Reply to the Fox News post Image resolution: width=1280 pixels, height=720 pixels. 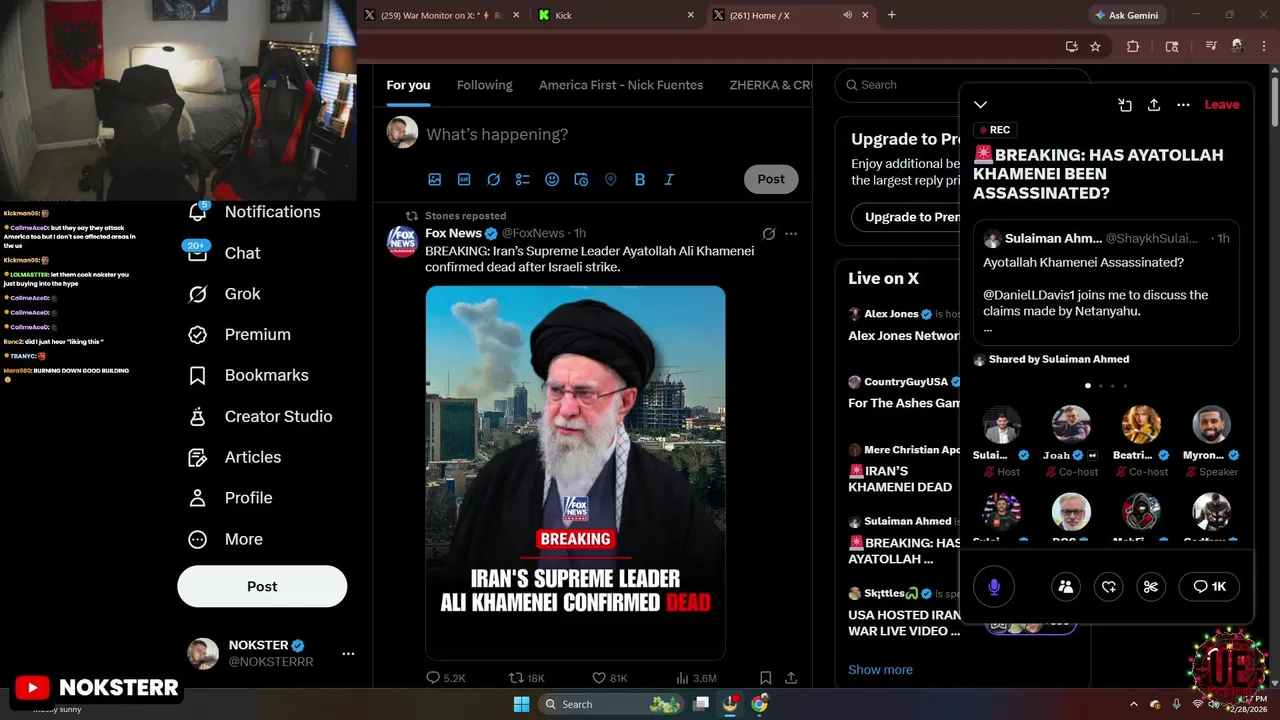coord(446,678)
